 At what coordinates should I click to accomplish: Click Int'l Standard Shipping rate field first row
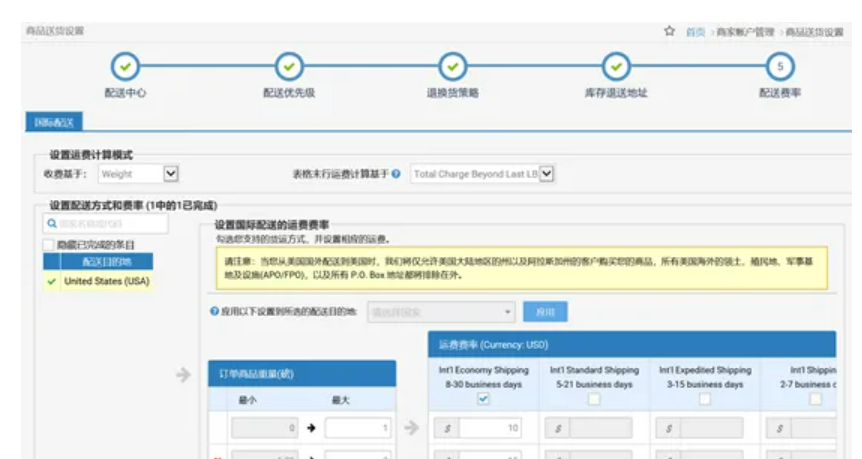tap(600, 428)
